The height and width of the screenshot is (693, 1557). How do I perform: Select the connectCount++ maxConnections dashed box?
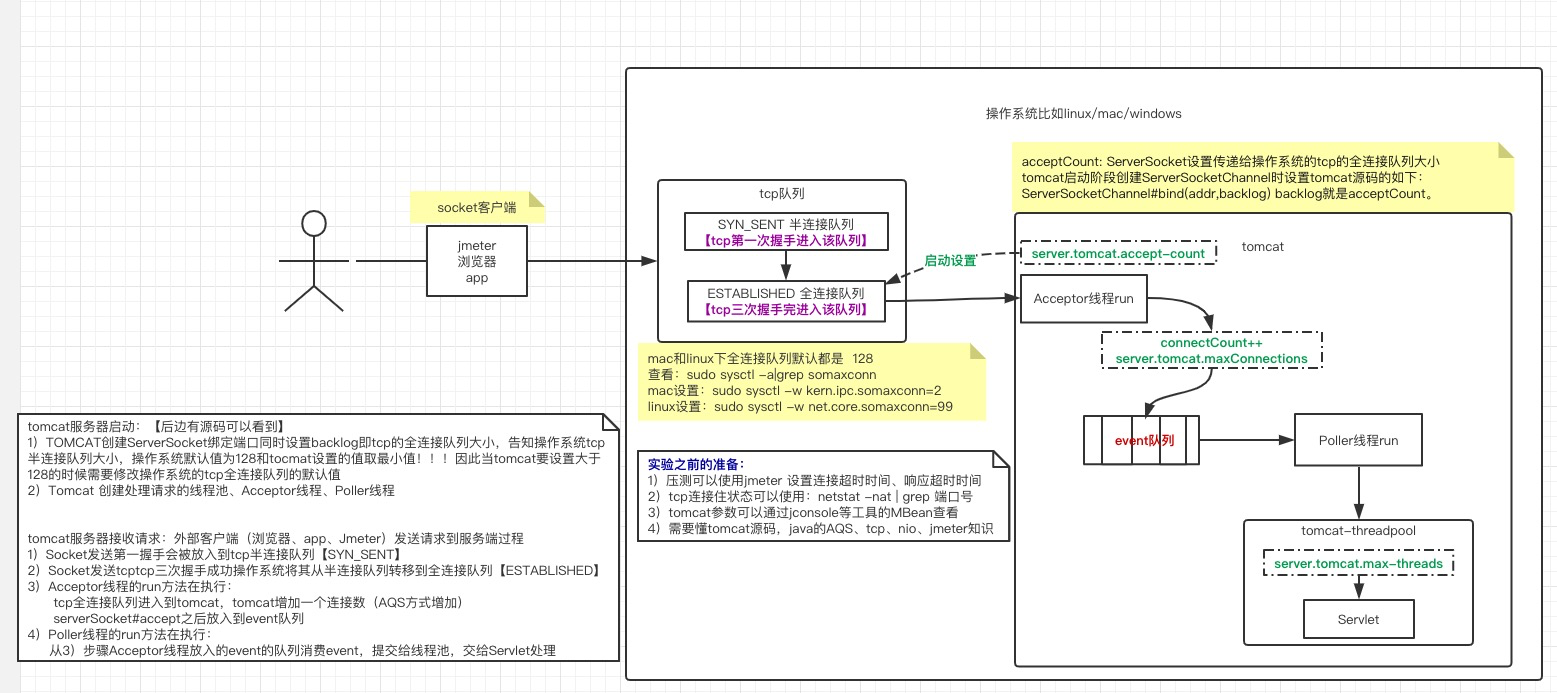coord(1212,351)
